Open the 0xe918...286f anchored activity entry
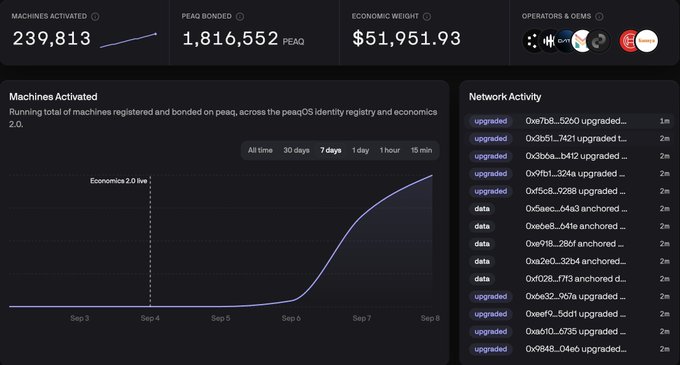 click(x=569, y=244)
